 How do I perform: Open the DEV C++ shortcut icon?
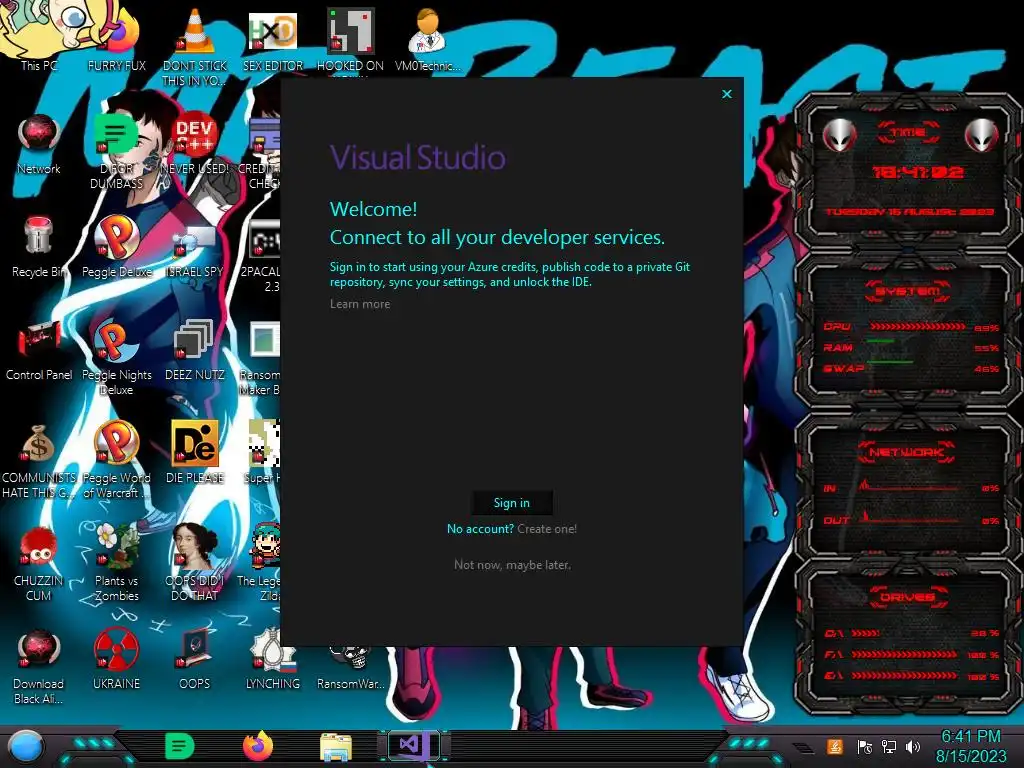194,144
